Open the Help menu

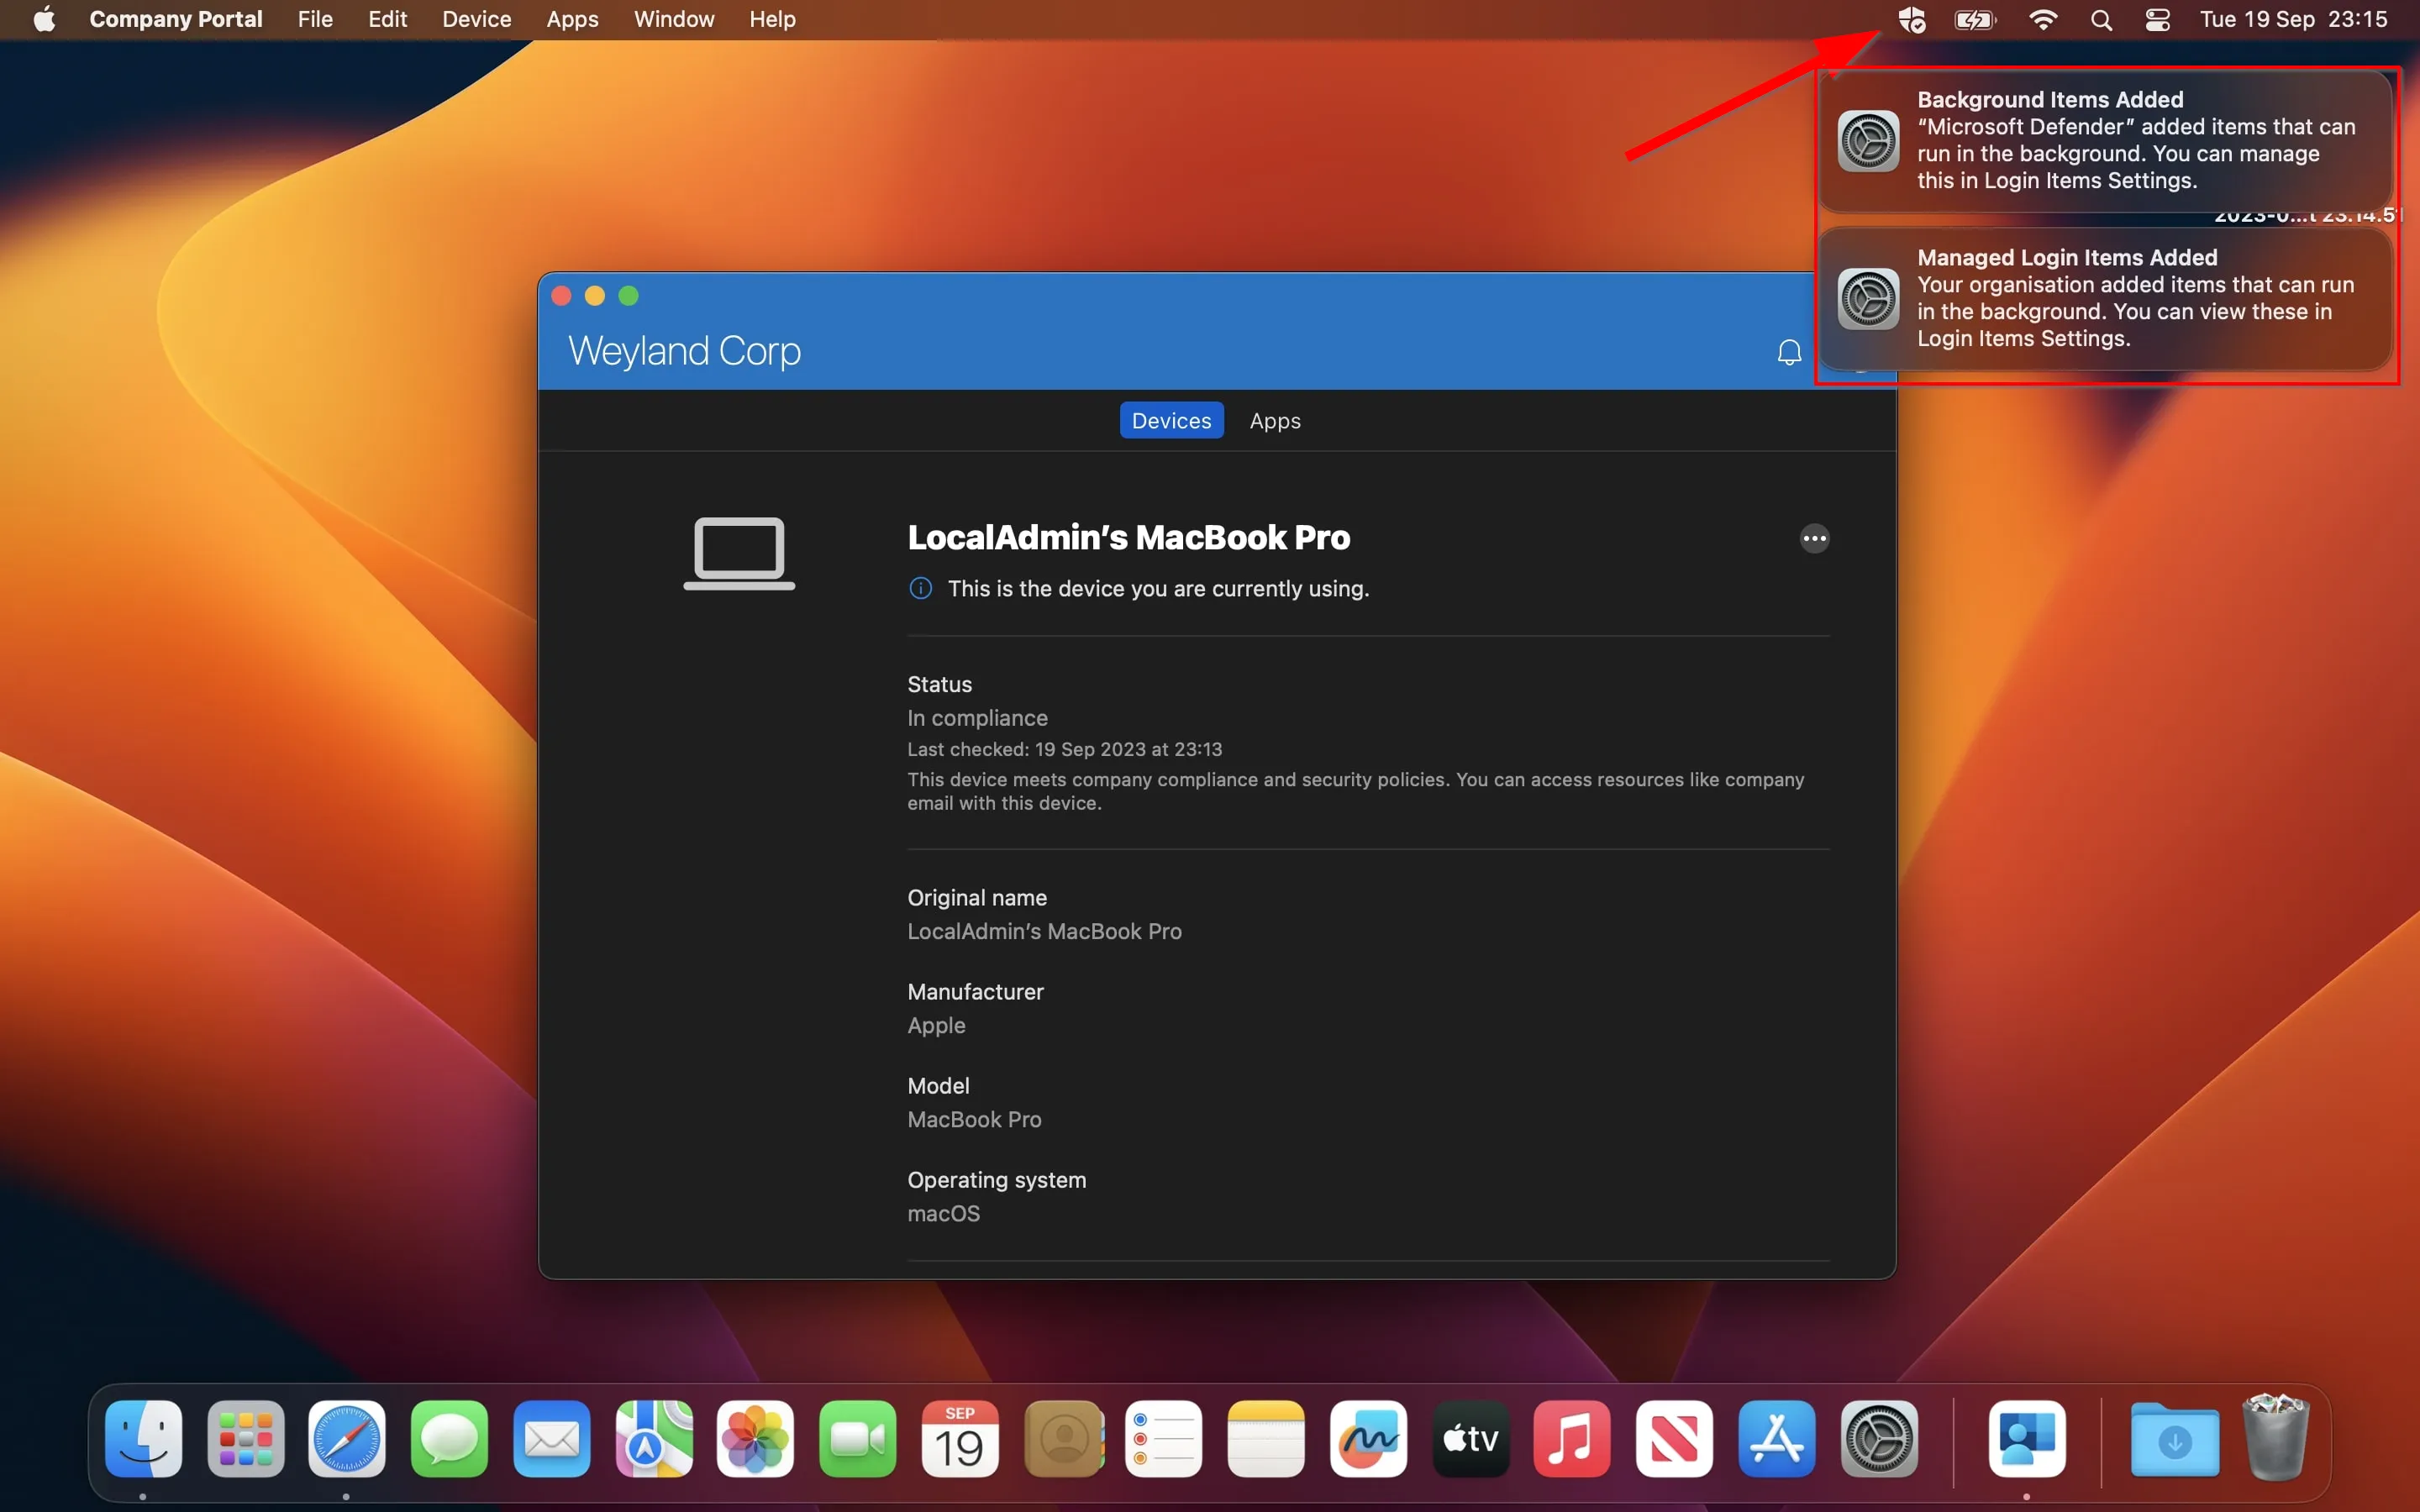pyautogui.click(x=772, y=20)
